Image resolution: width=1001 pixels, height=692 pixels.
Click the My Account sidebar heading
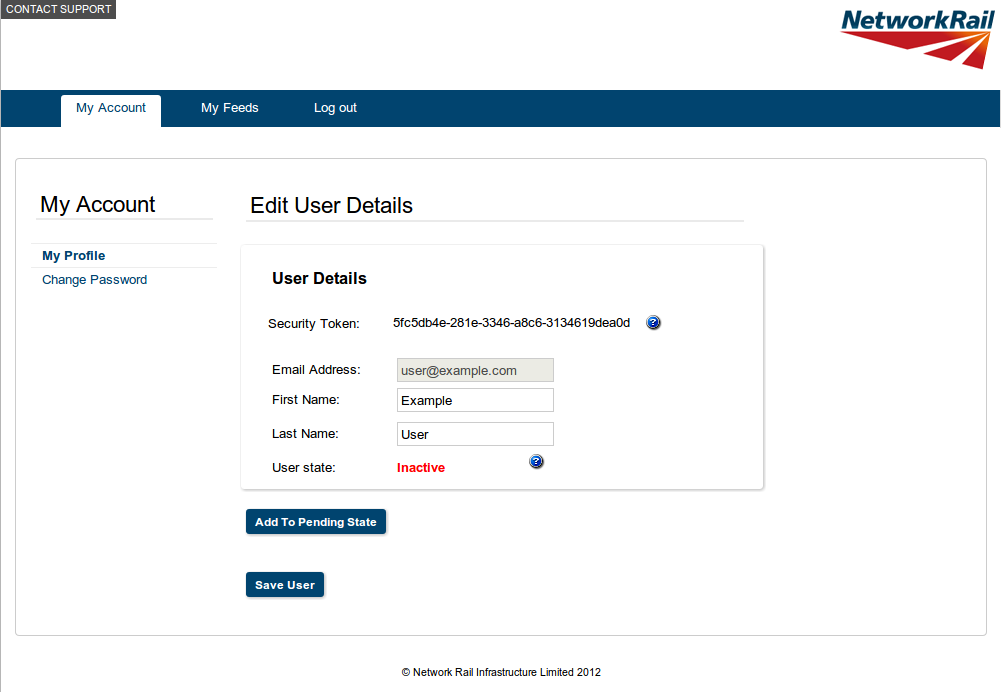(x=98, y=205)
